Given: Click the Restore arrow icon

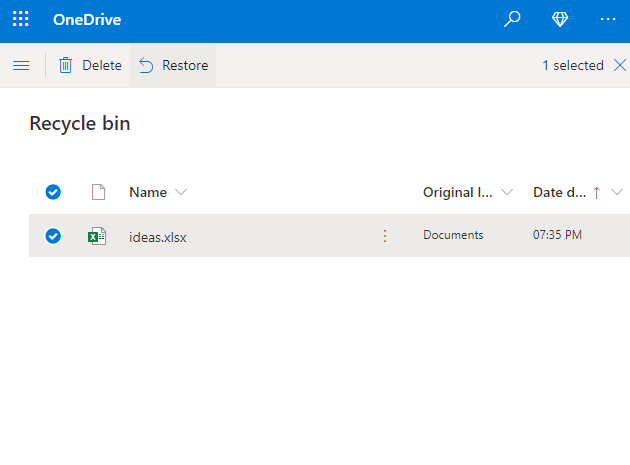Looking at the screenshot, I should click(x=146, y=65).
